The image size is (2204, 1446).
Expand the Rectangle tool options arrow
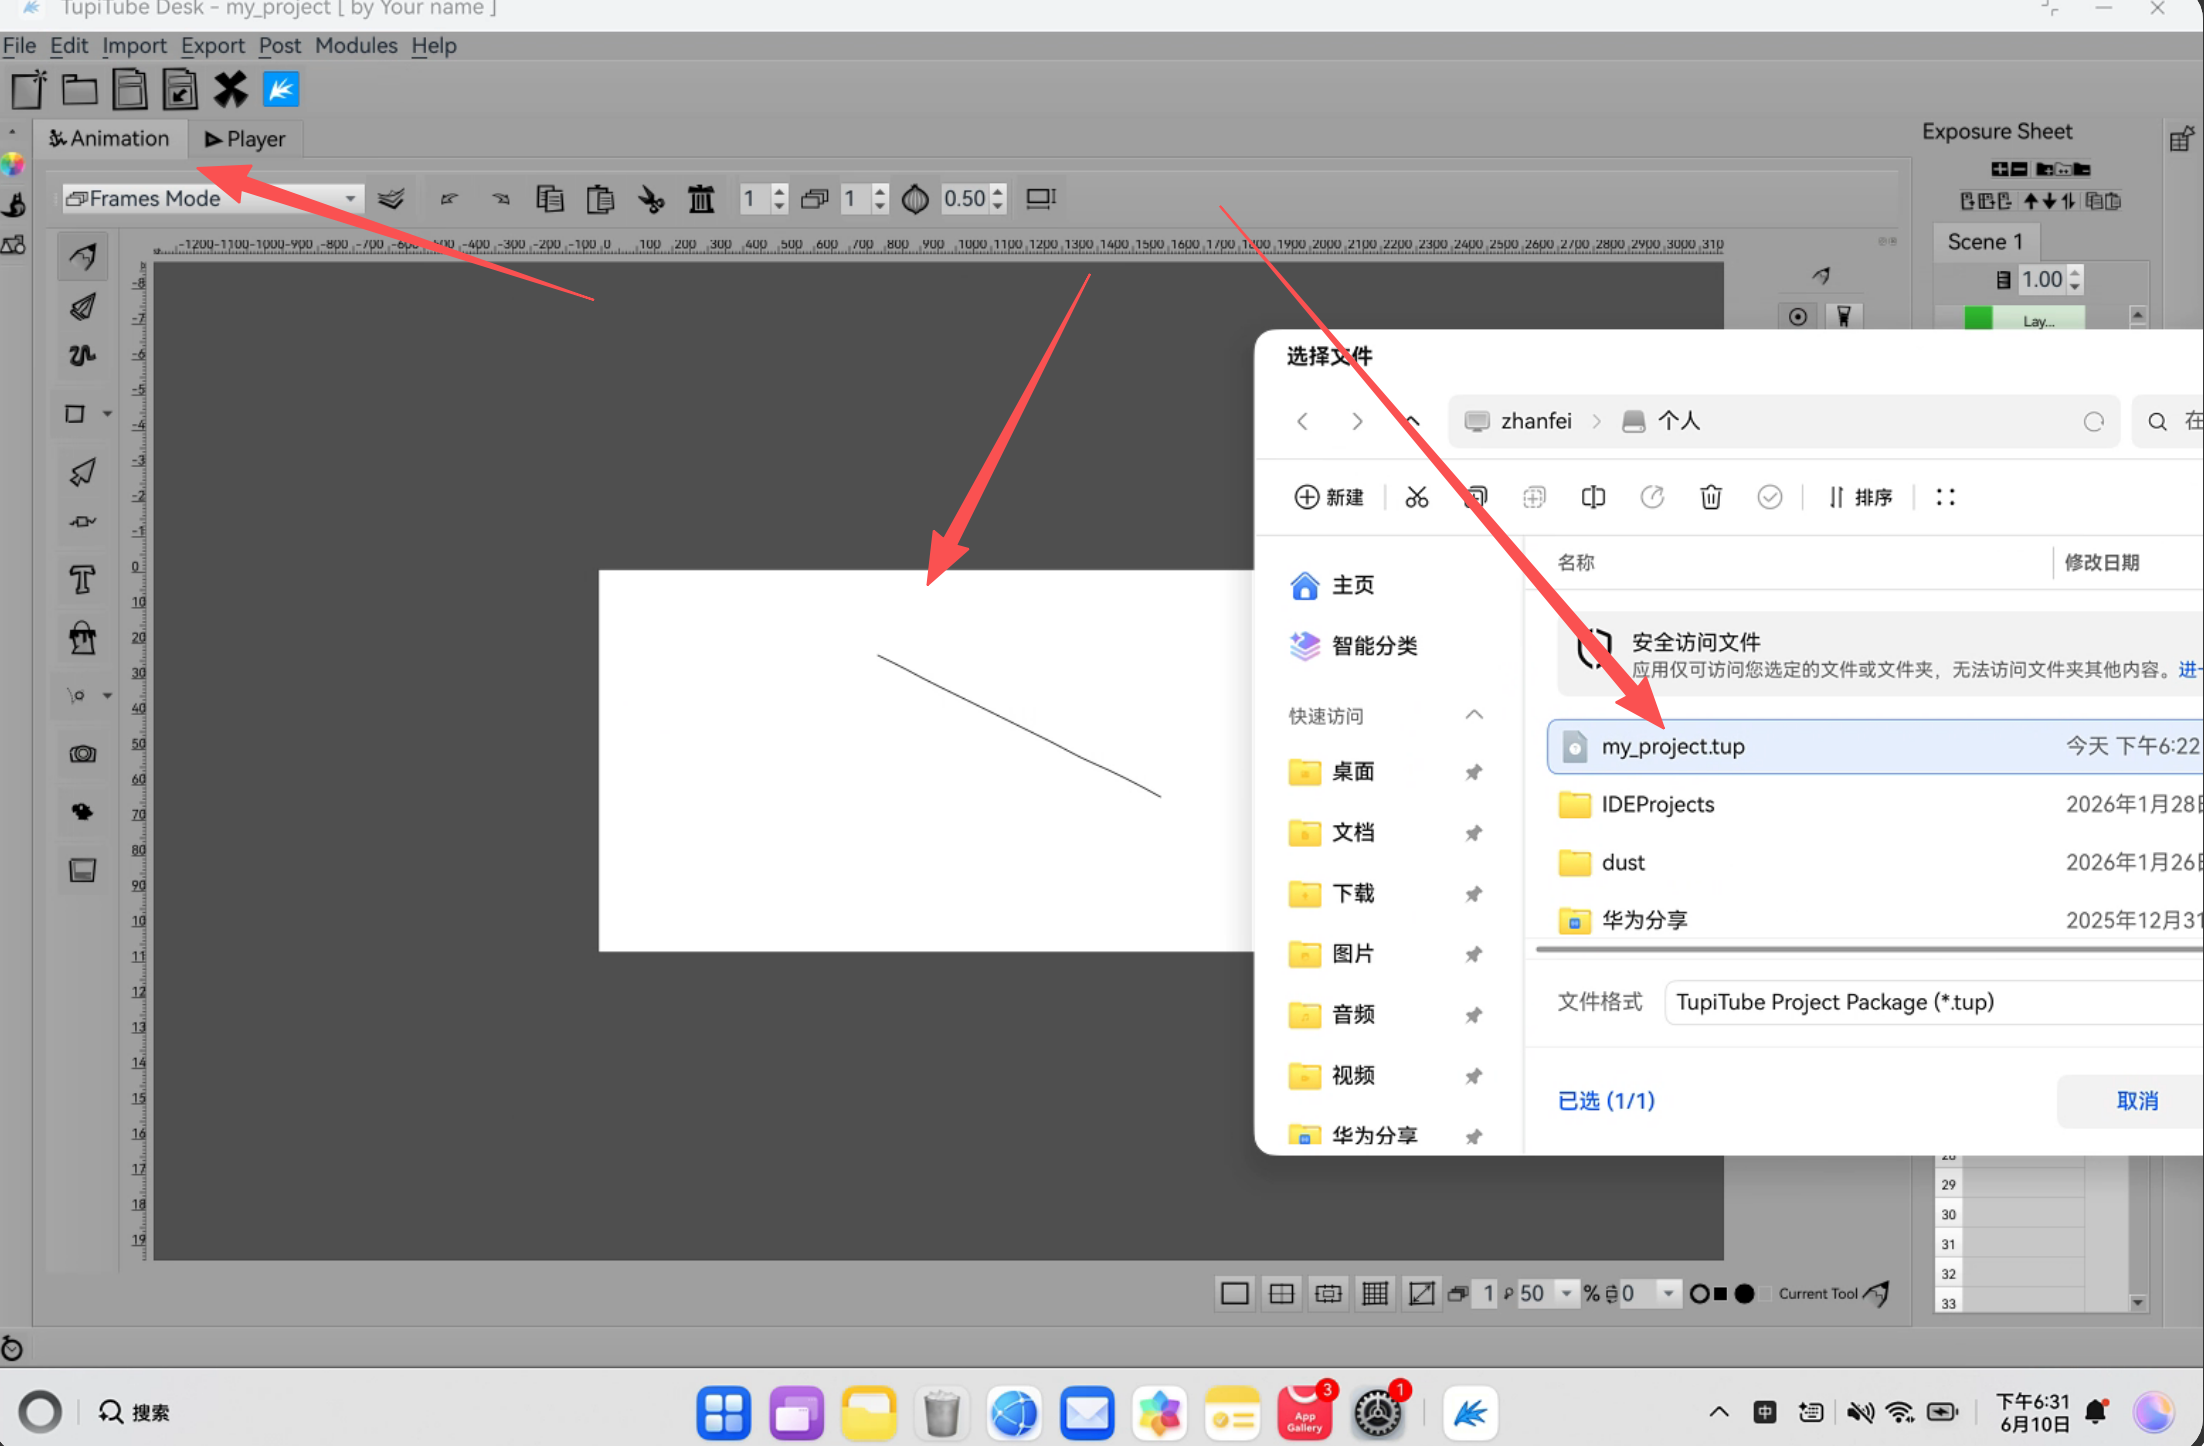point(107,414)
